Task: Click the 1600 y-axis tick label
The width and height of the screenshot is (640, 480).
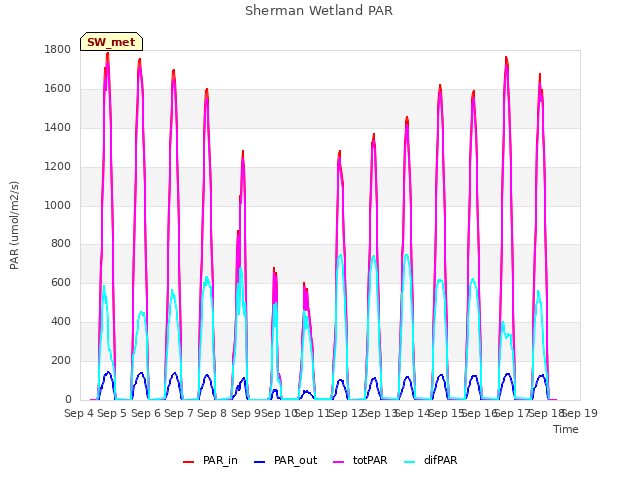Action: coord(58,89)
